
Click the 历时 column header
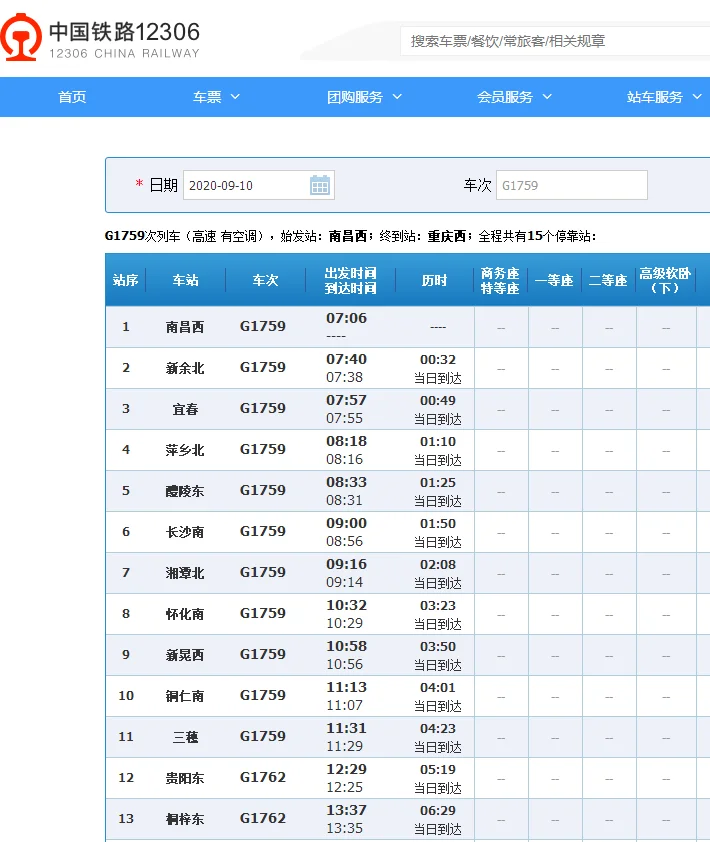coord(434,280)
